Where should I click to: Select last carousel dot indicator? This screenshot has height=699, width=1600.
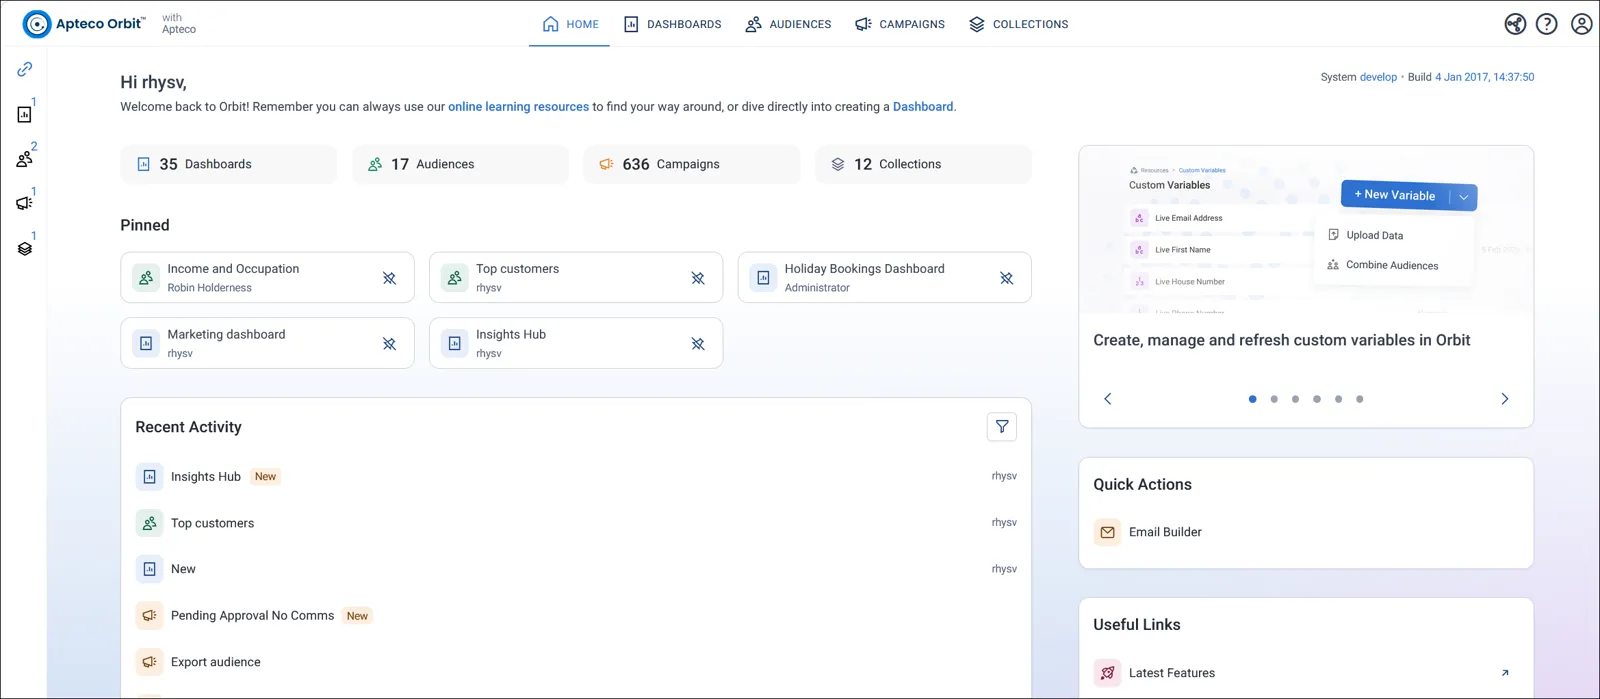point(1360,399)
